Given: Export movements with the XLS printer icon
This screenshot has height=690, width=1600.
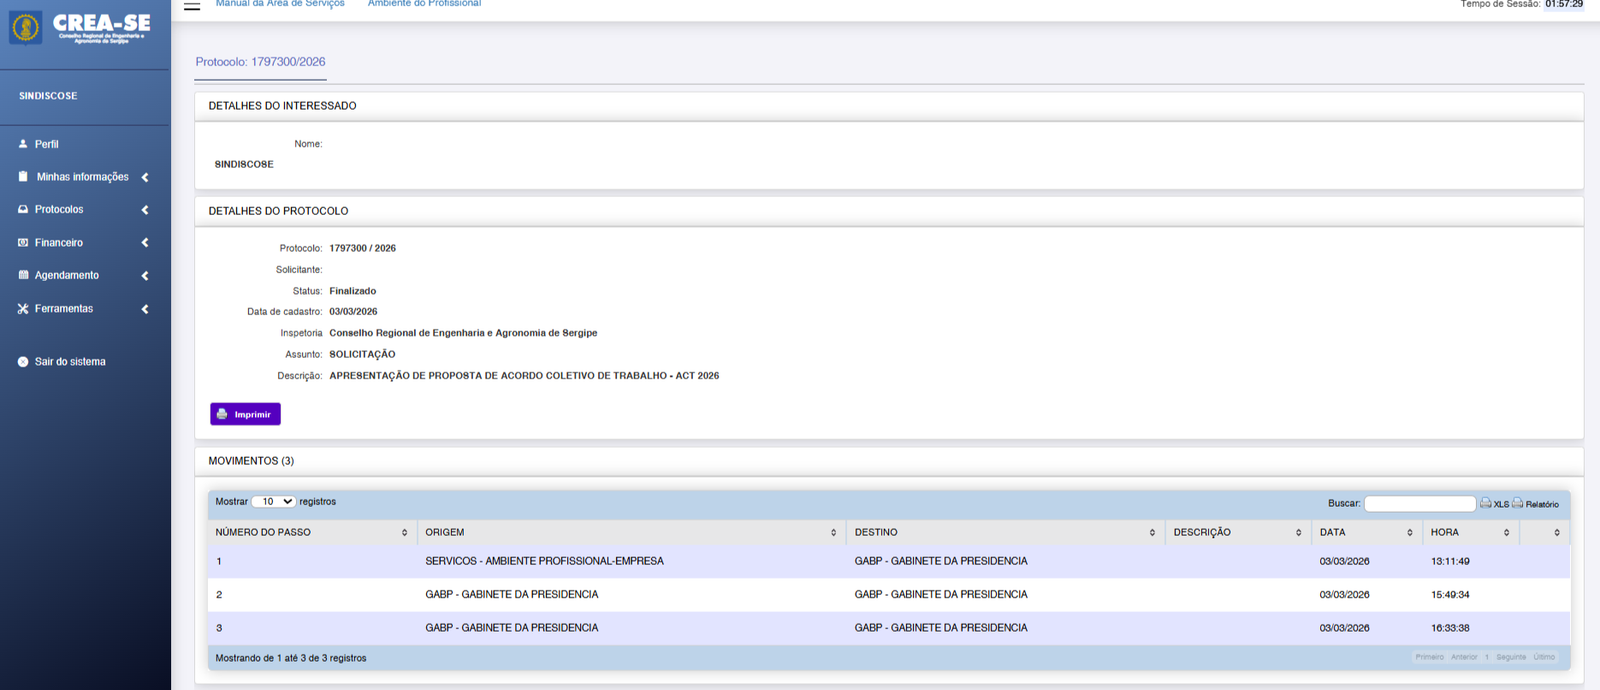Looking at the screenshot, I should coord(1486,503).
